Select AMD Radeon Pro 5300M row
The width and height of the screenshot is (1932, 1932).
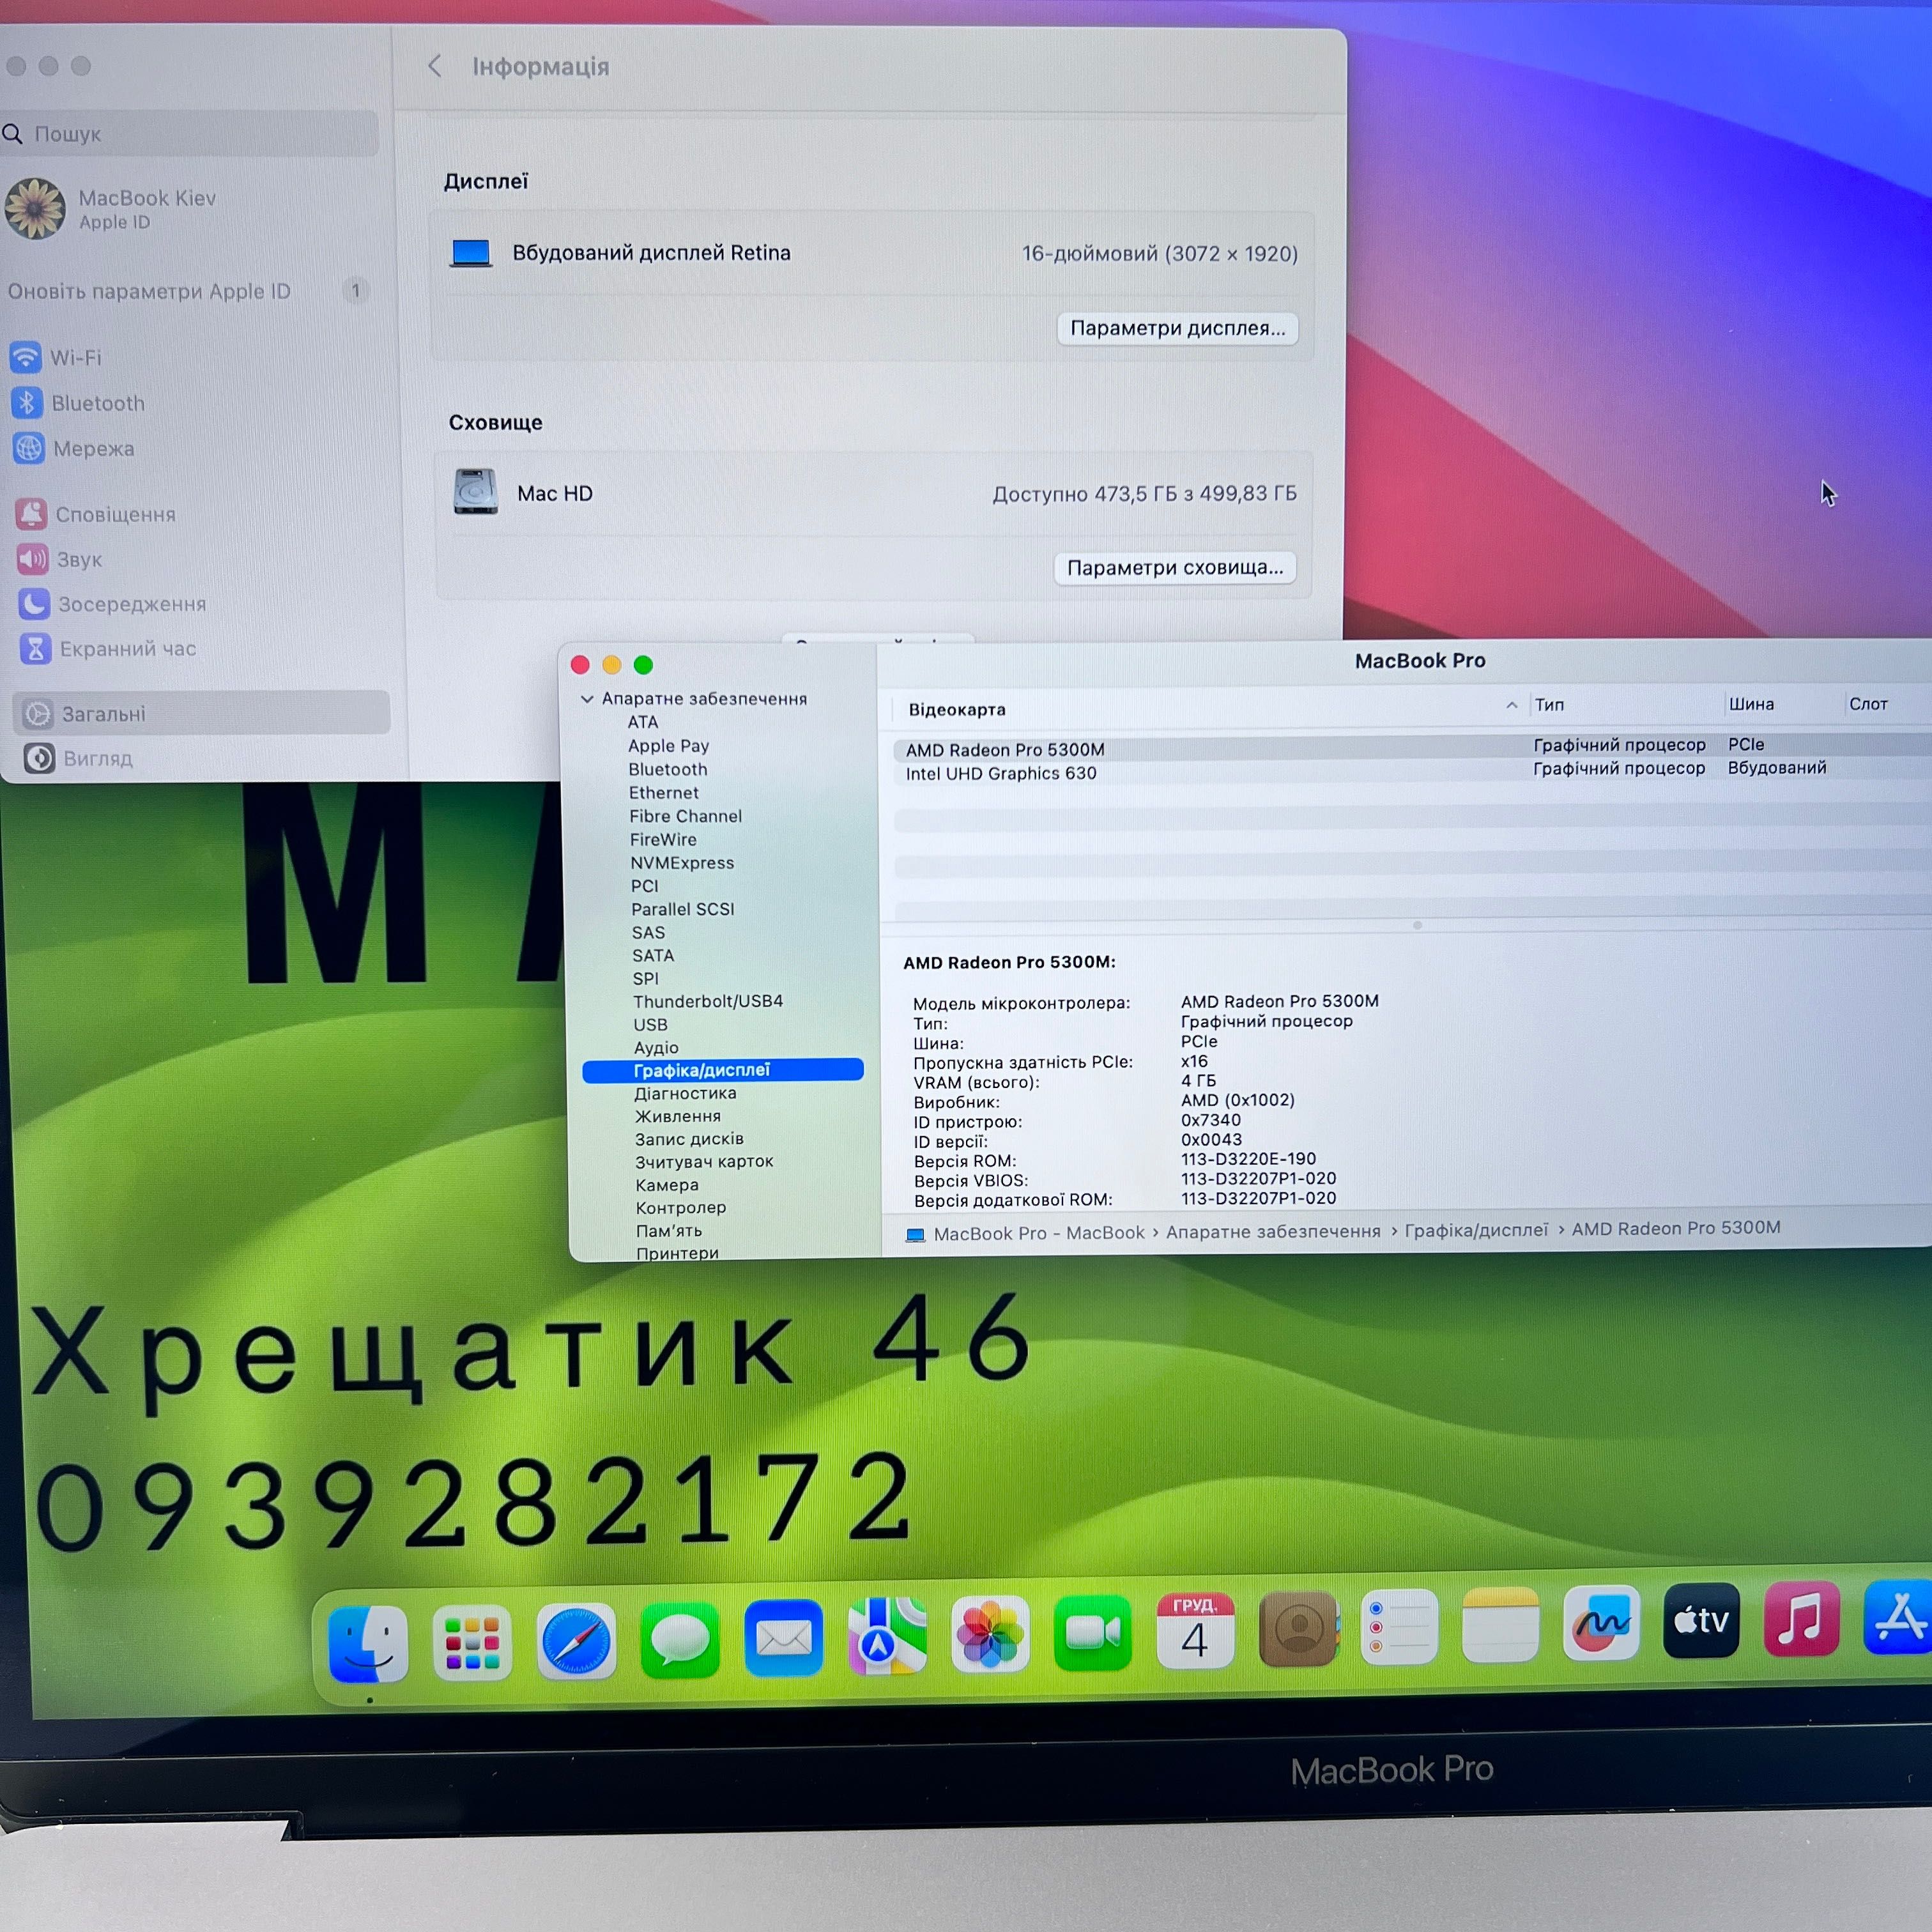click(x=1412, y=748)
